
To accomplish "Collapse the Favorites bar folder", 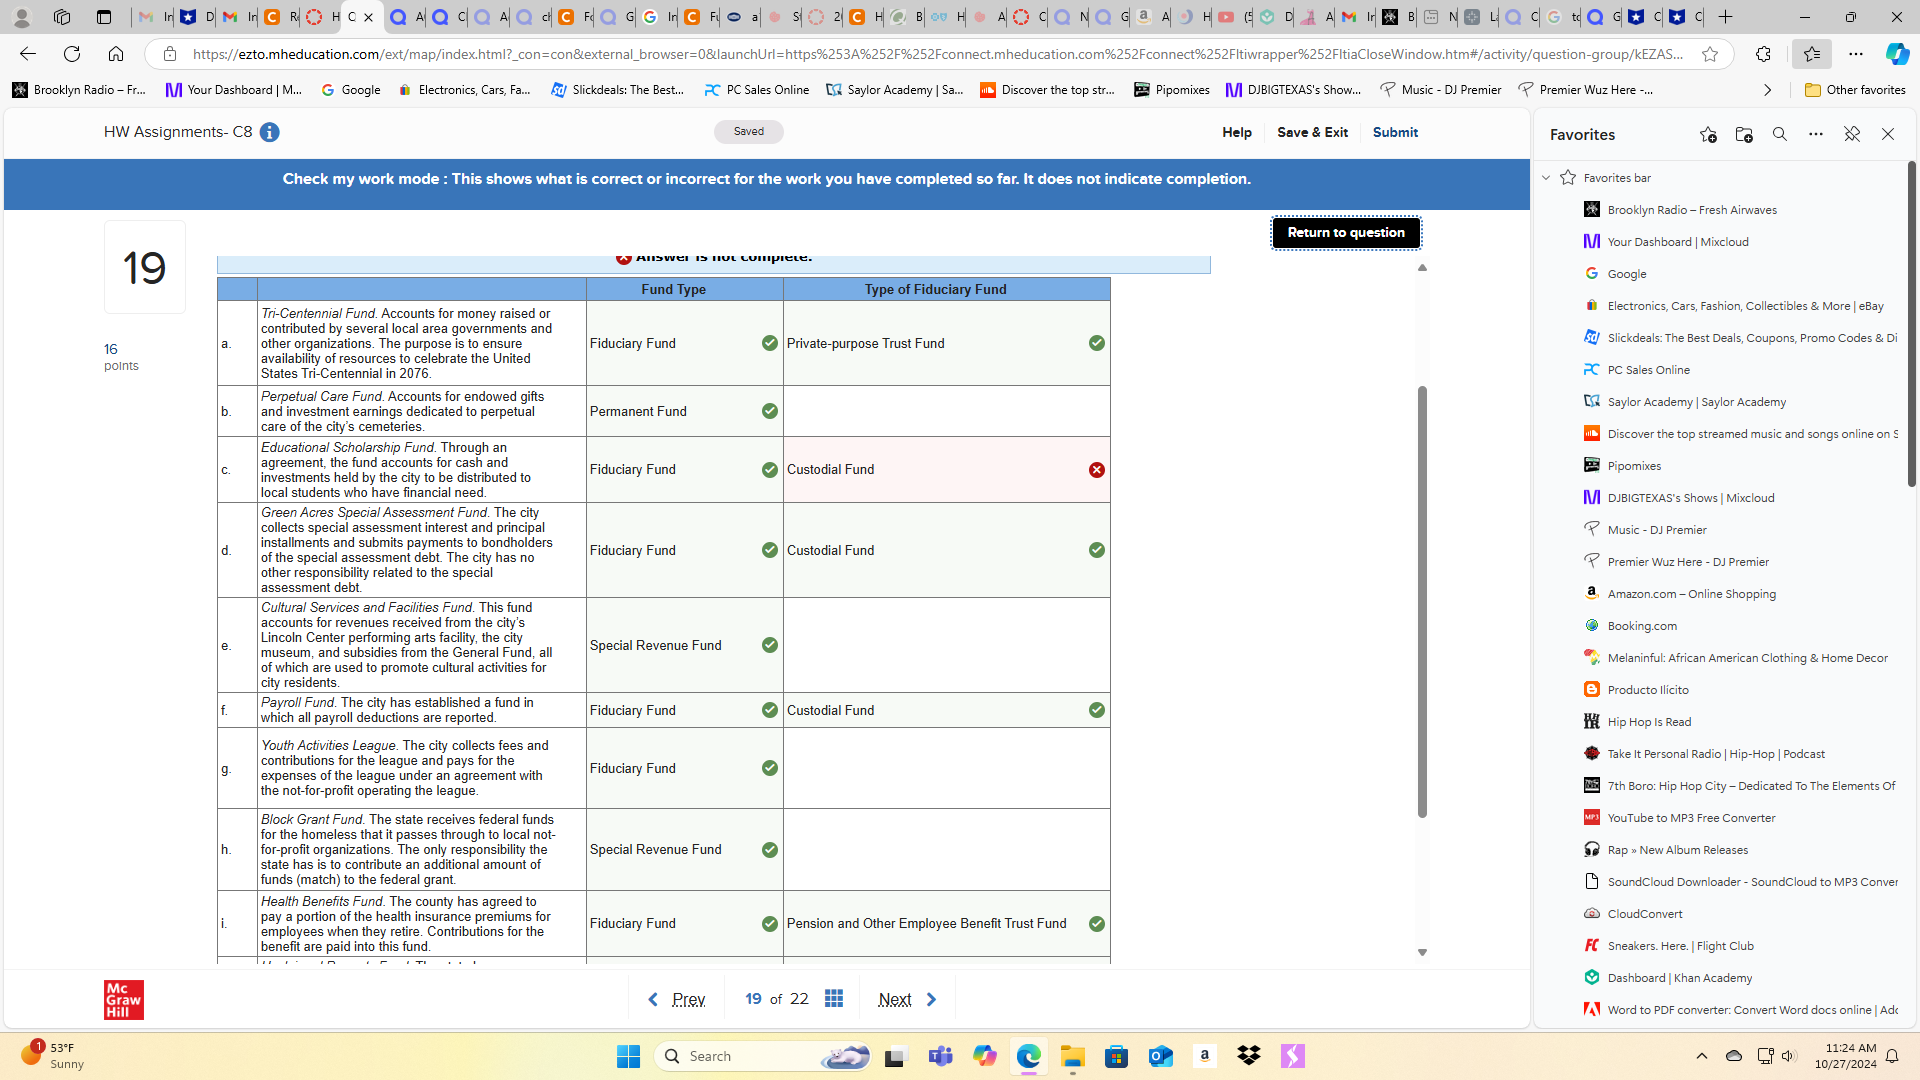I will click(1546, 178).
